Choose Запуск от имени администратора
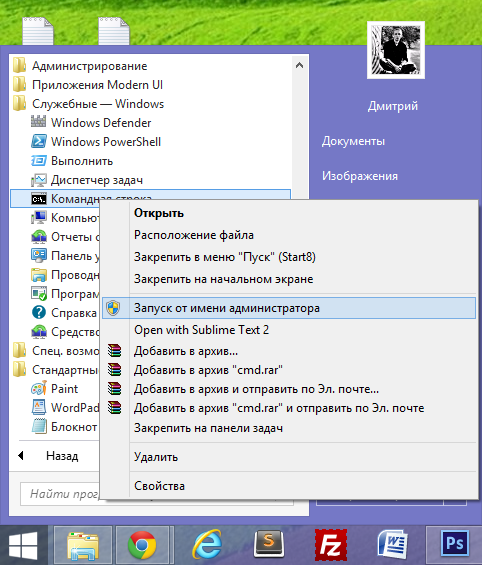The image size is (482, 565). [289, 308]
